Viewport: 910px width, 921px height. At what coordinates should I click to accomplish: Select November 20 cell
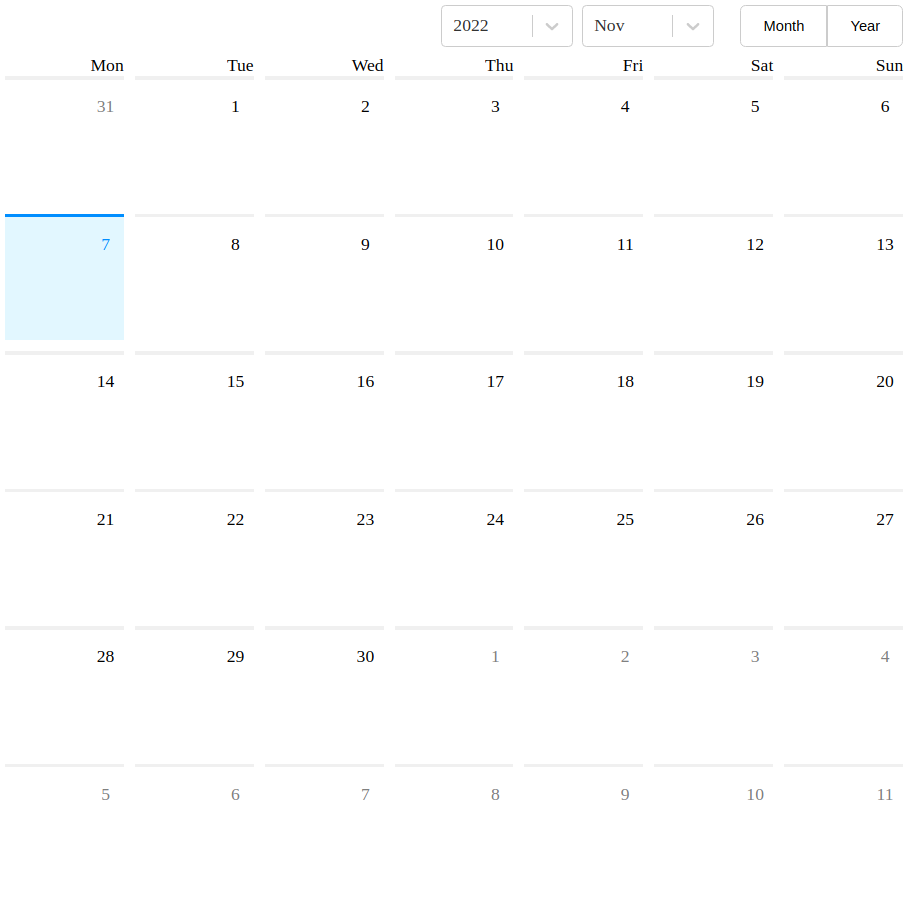843,415
